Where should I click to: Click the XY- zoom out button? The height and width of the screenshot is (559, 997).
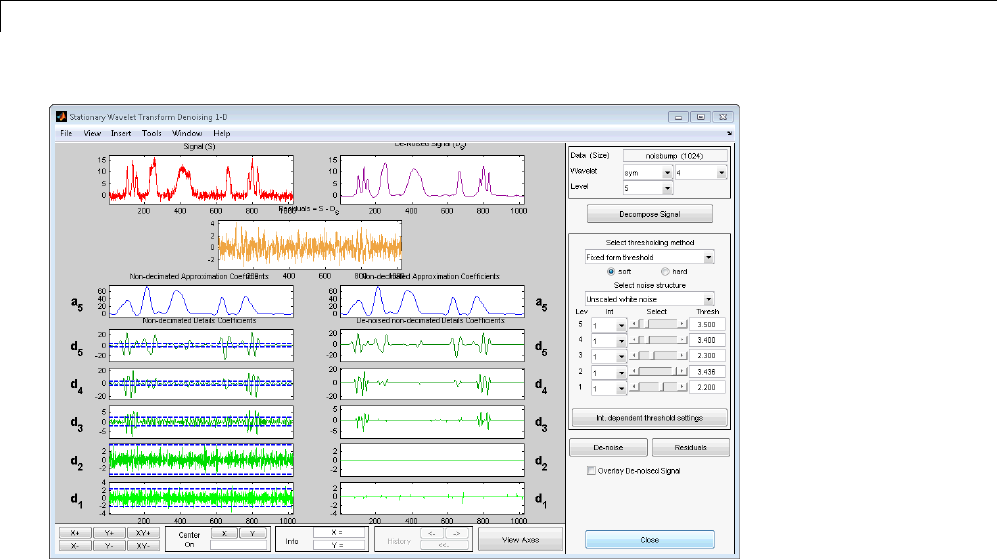pos(144,546)
